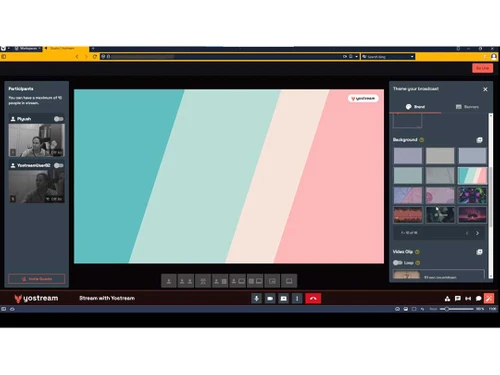Select the person plus screen share layout
500x375 pixels.
(238, 281)
